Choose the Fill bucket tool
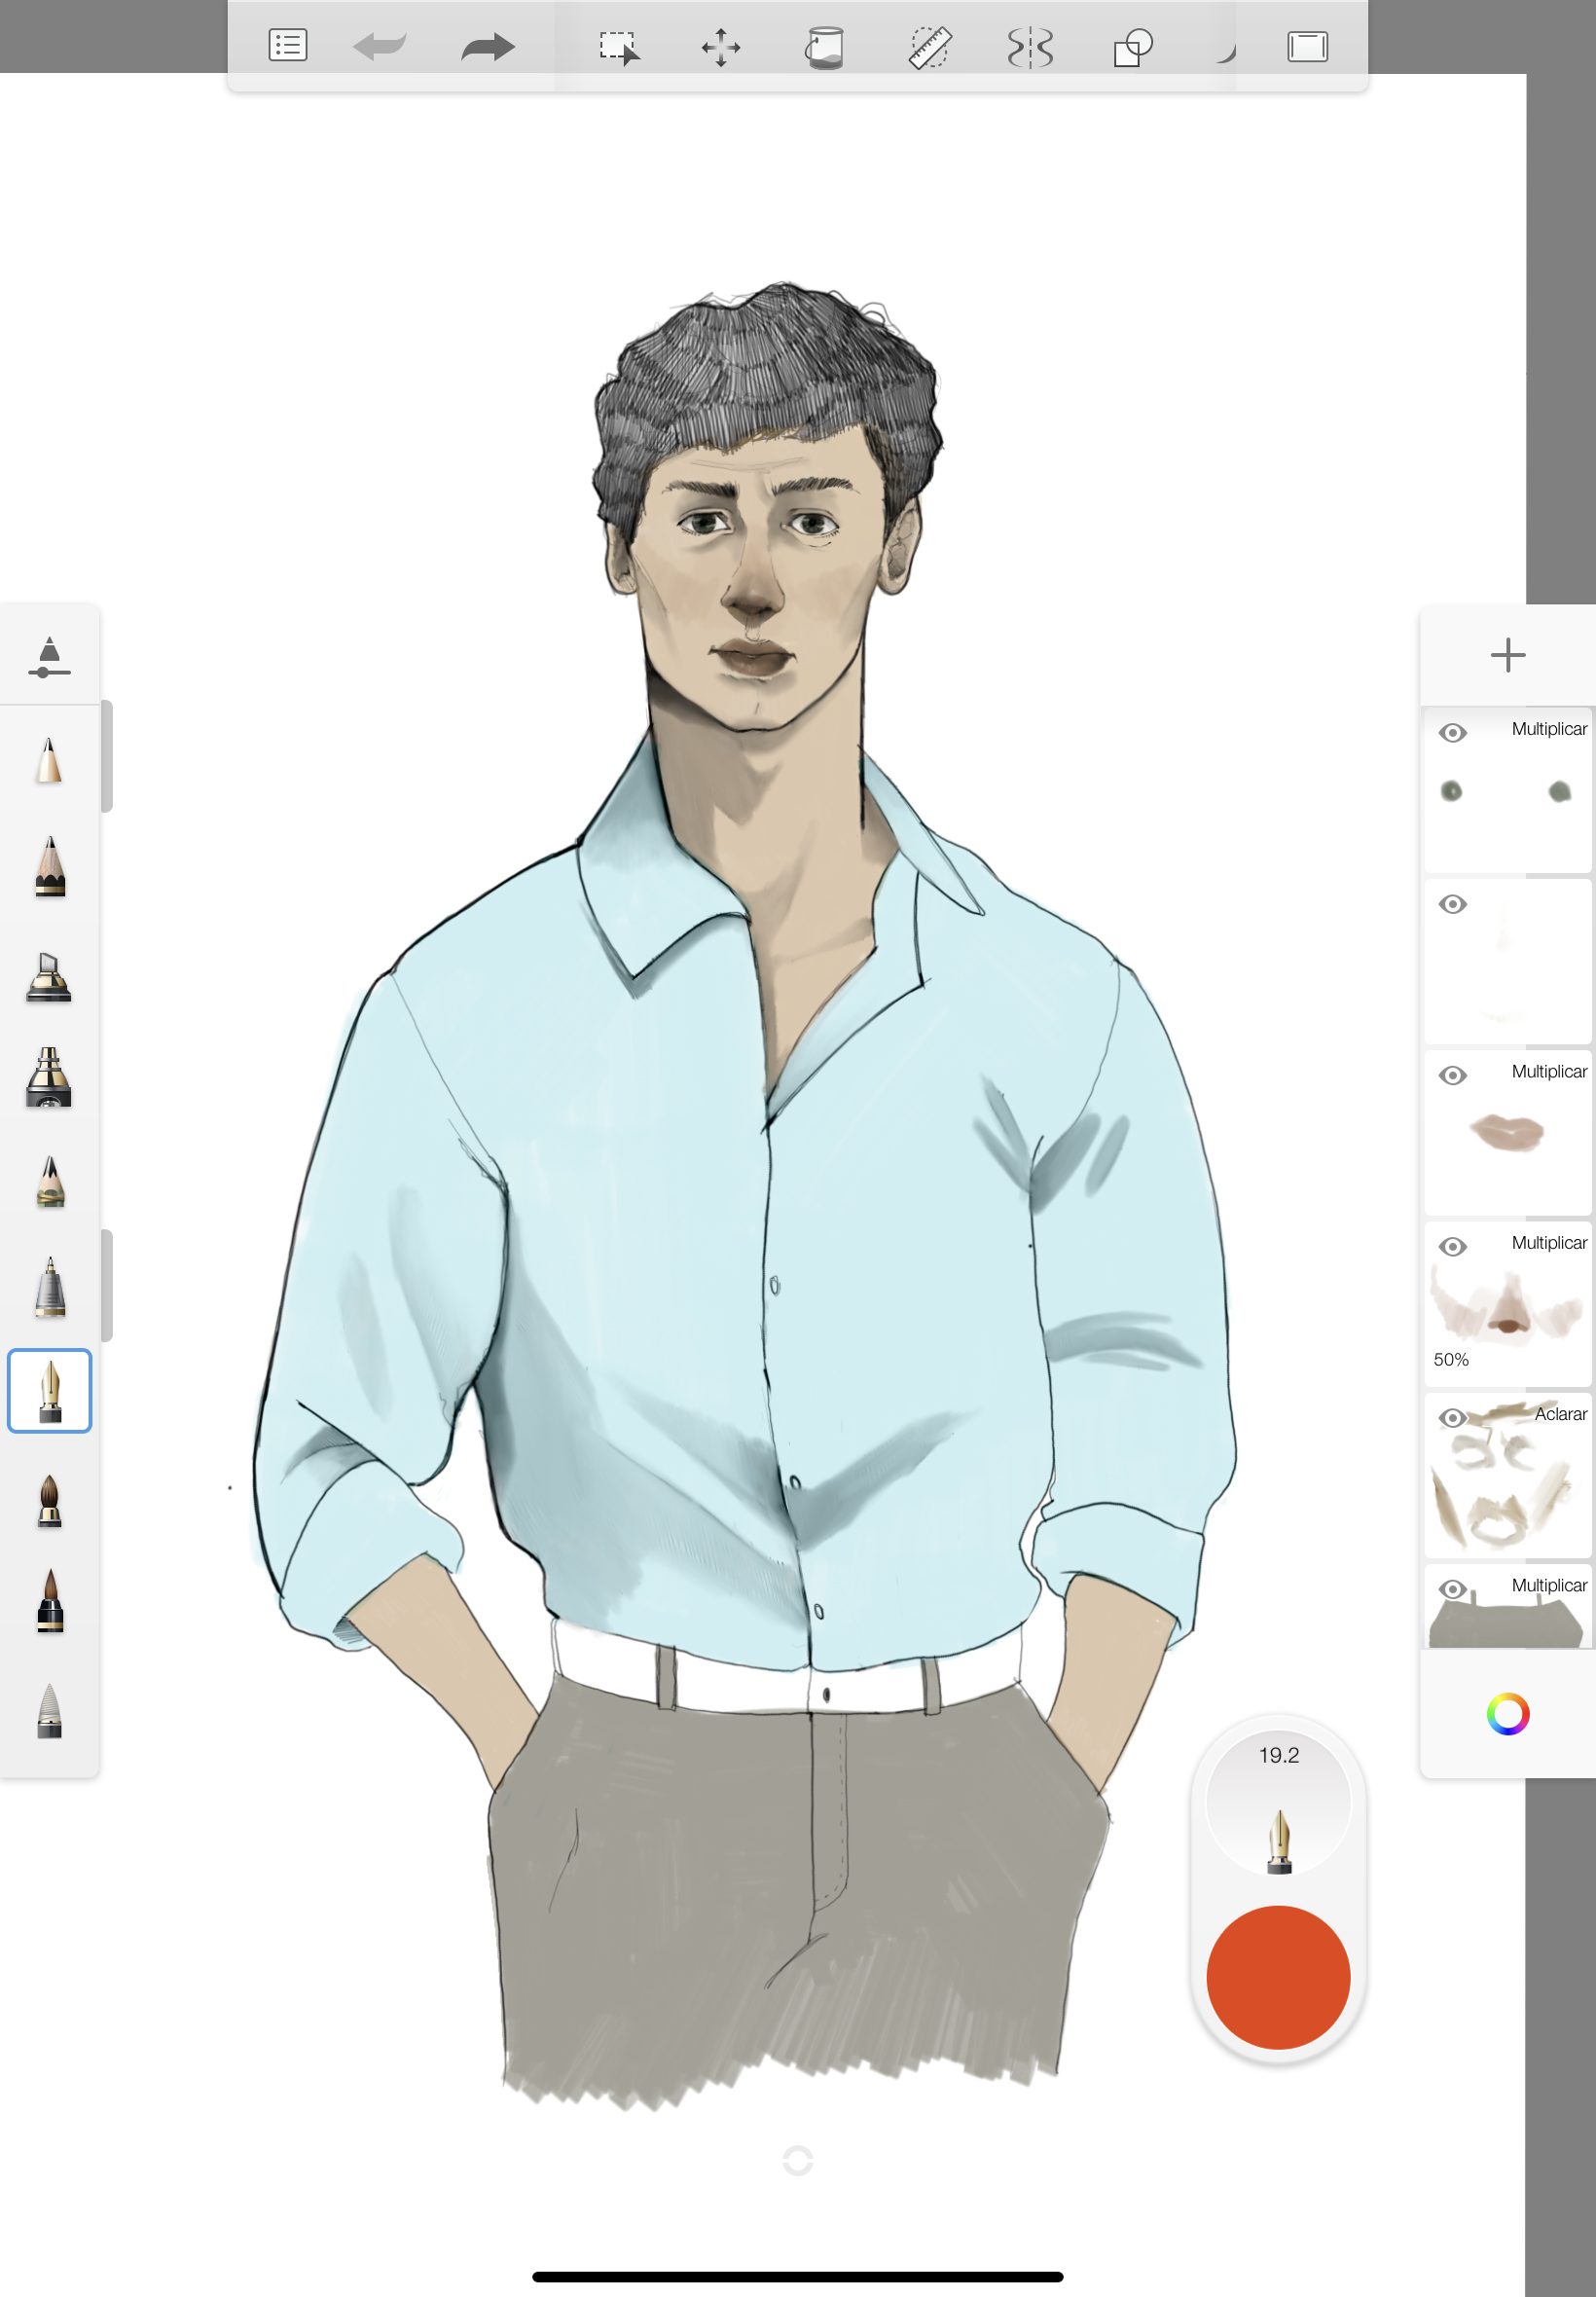The height and width of the screenshot is (2297, 1596). 825,47
